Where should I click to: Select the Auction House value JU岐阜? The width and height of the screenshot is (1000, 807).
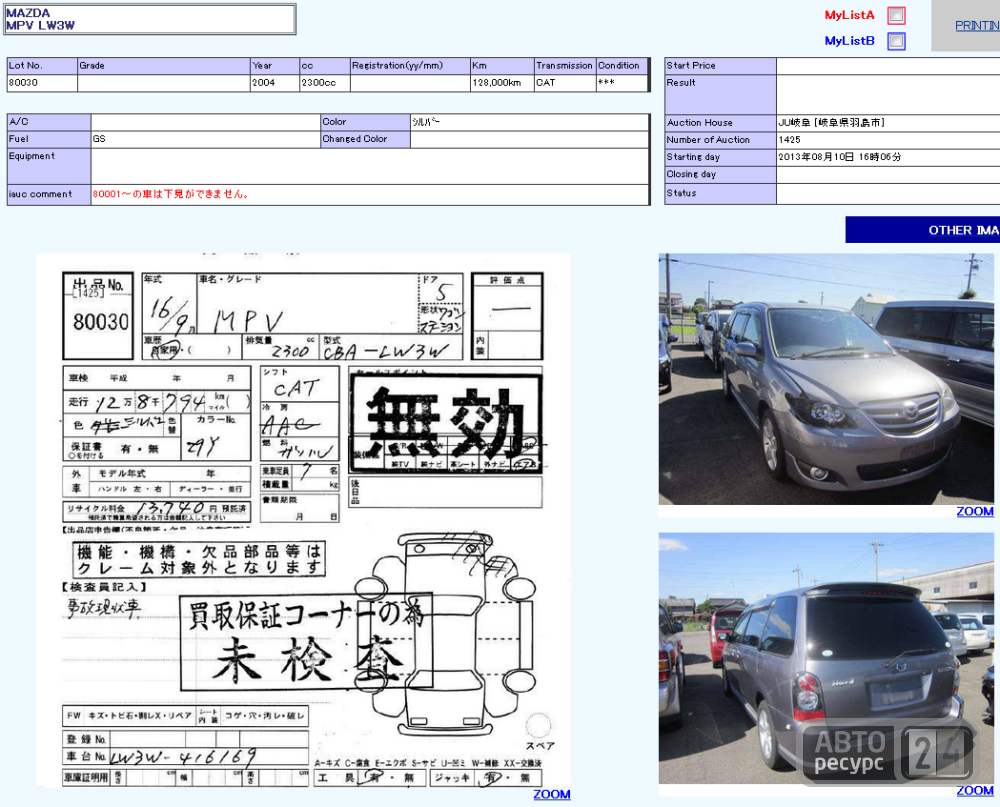(831, 122)
